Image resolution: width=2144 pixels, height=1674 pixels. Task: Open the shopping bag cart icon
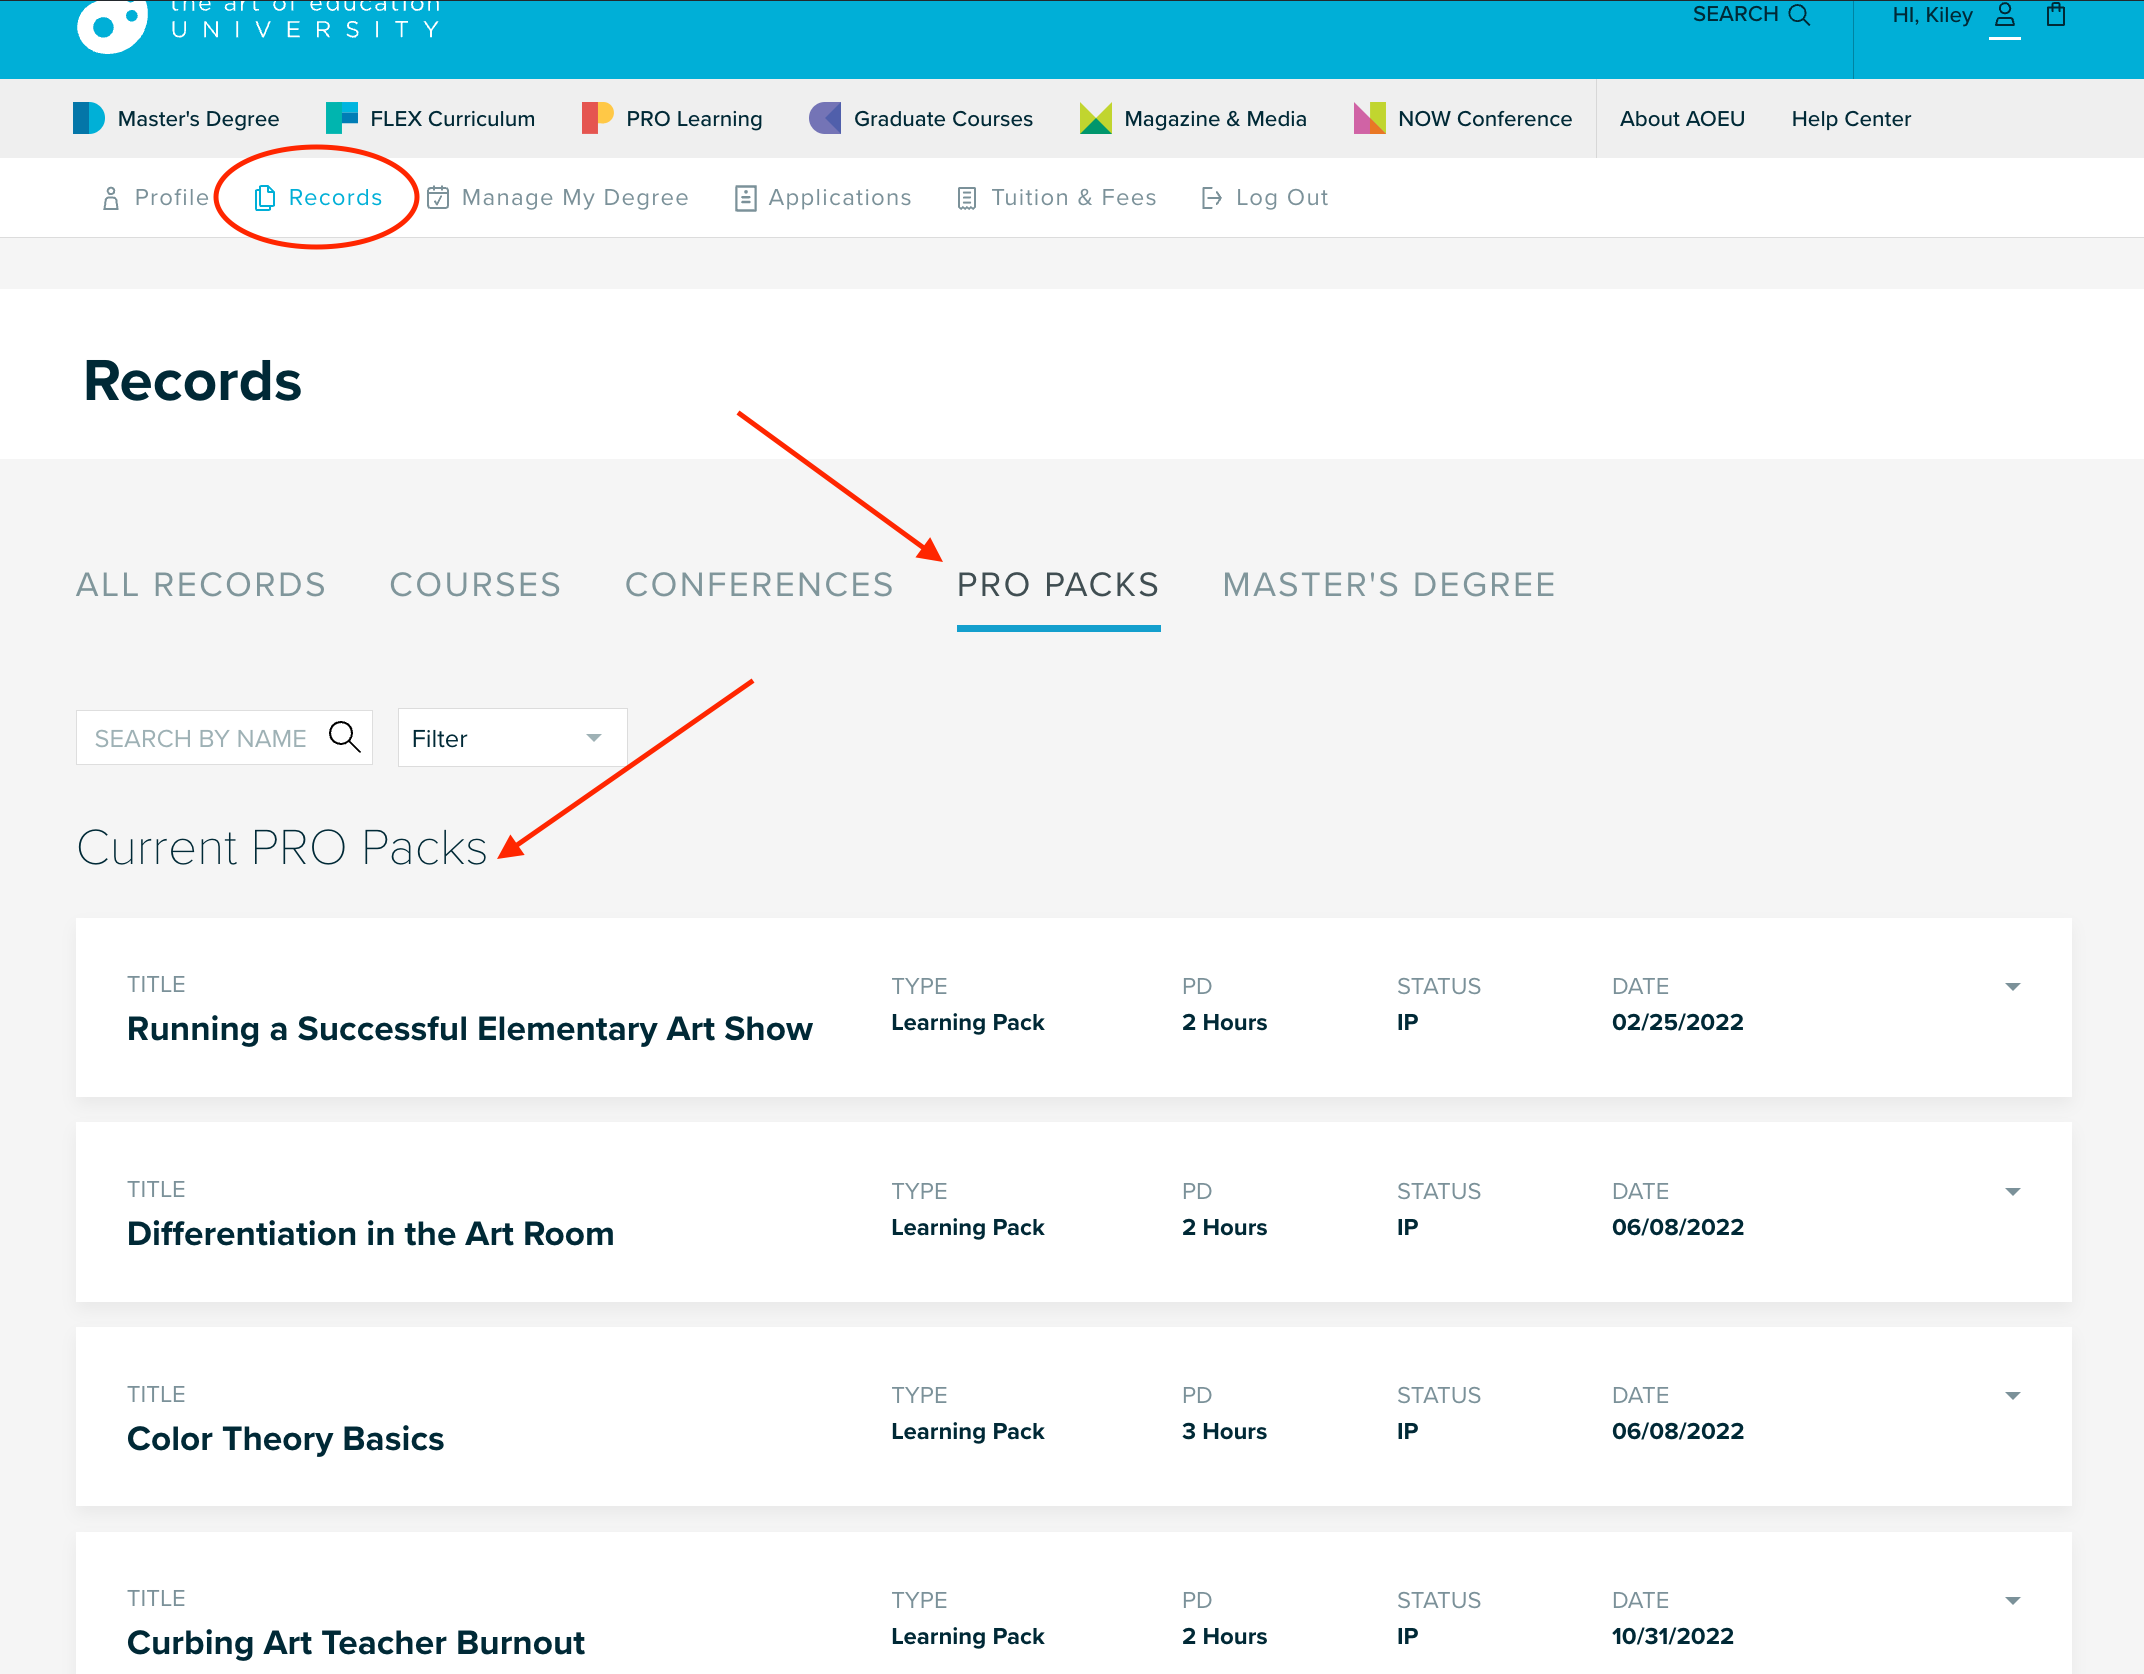[2056, 15]
